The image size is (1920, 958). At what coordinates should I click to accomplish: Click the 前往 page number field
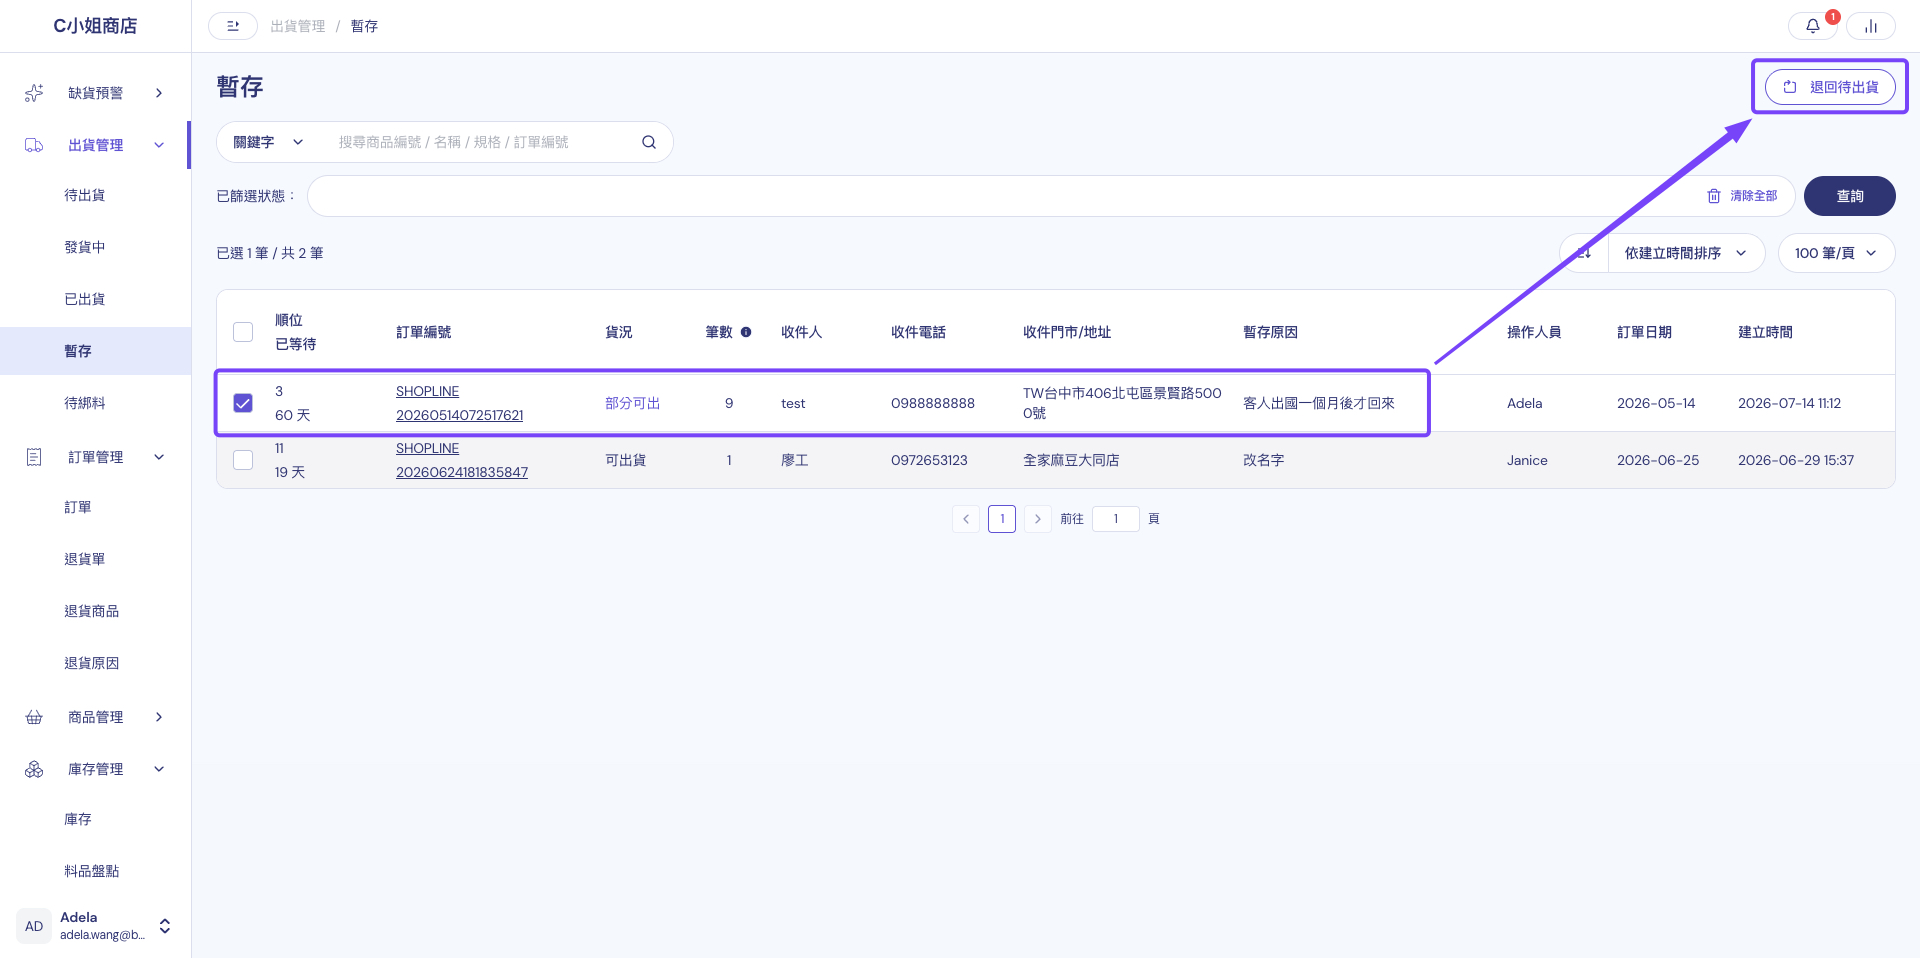tap(1116, 519)
